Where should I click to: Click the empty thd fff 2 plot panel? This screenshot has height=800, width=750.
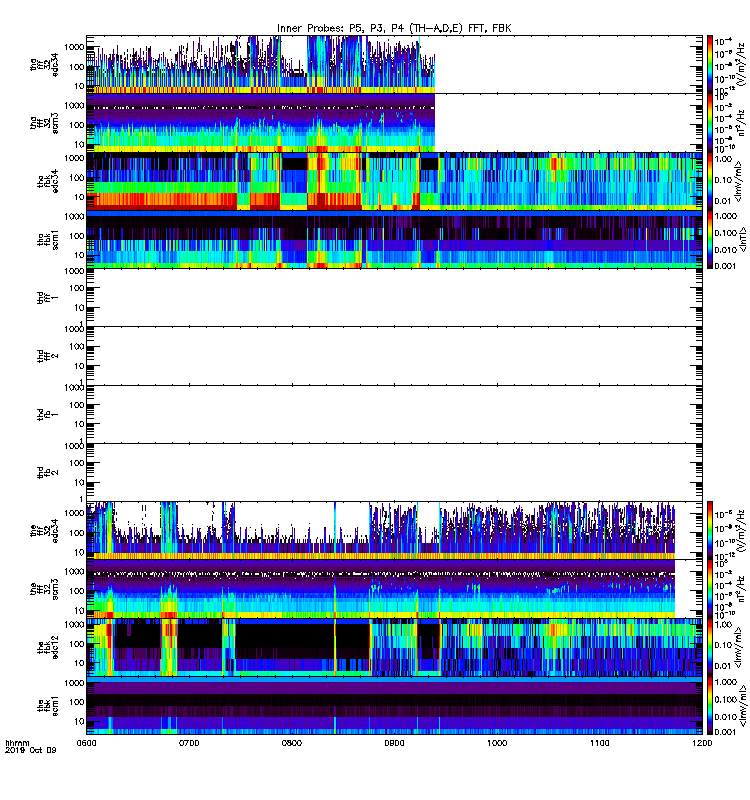(394, 356)
